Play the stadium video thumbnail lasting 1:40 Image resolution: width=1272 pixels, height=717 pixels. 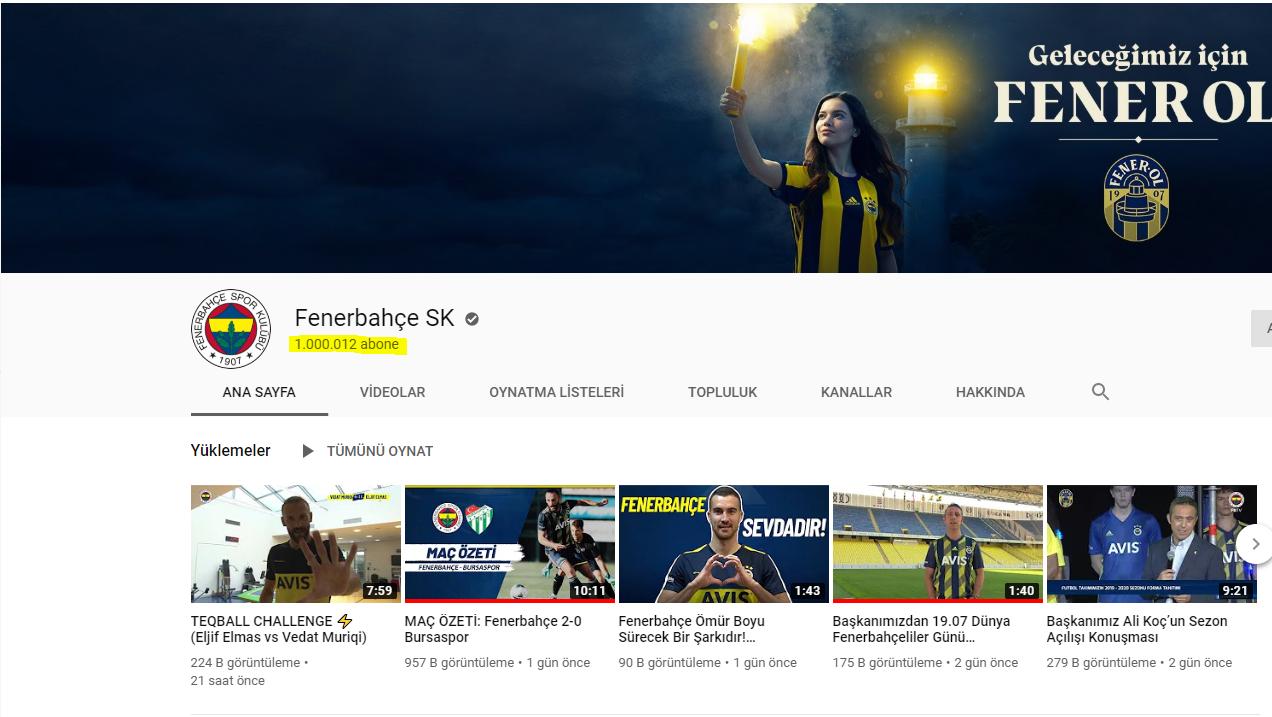pyautogui.click(x=938, y=544)
